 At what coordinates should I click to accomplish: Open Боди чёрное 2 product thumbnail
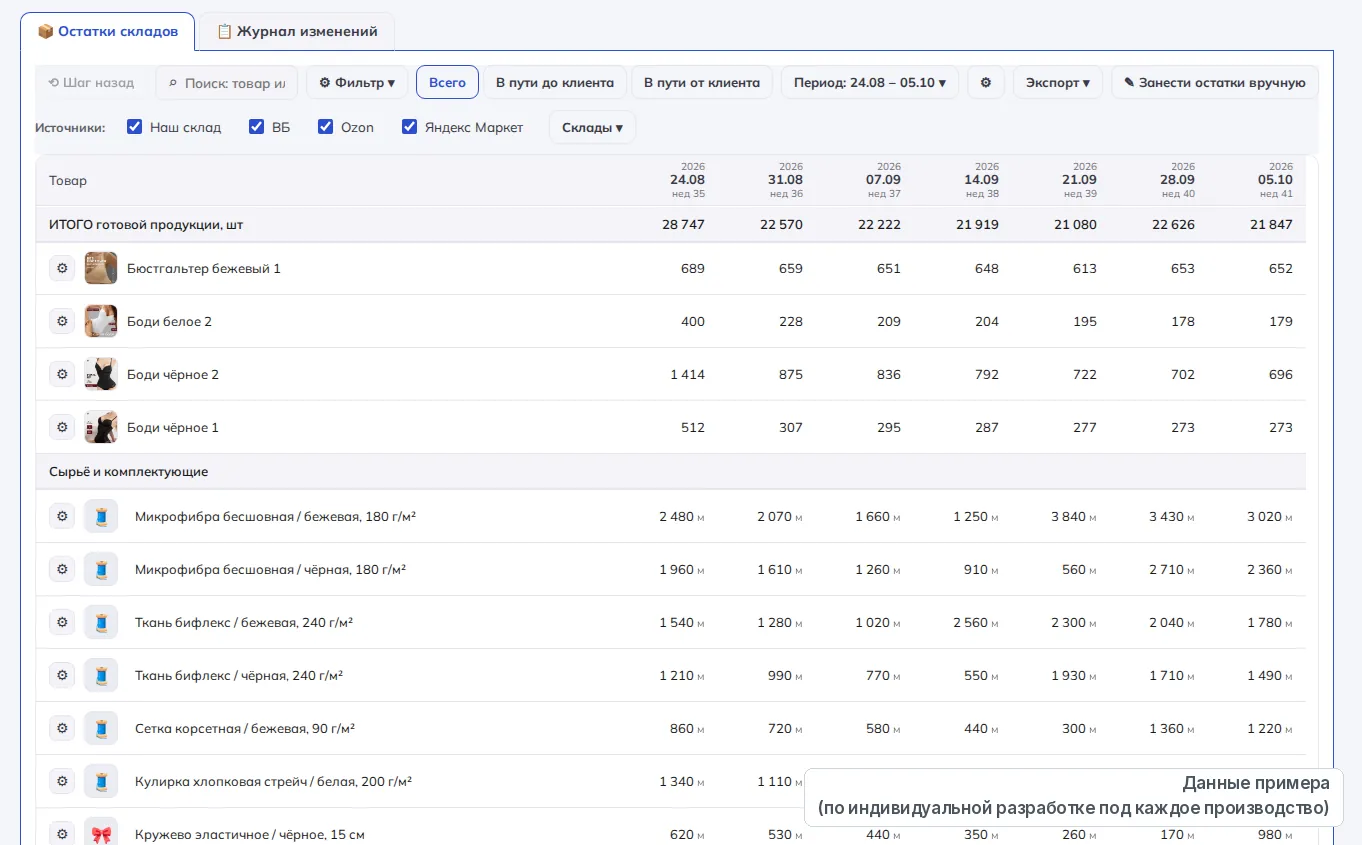click(101, 374)
